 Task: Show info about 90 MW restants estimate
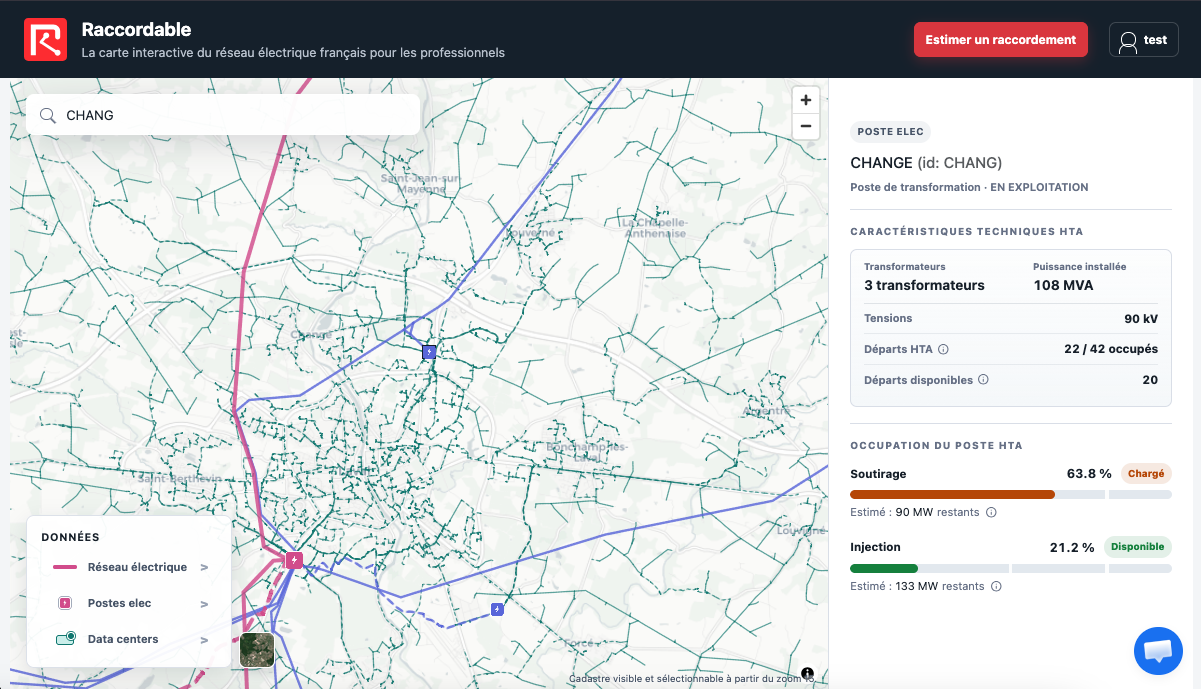click(991, 513)
